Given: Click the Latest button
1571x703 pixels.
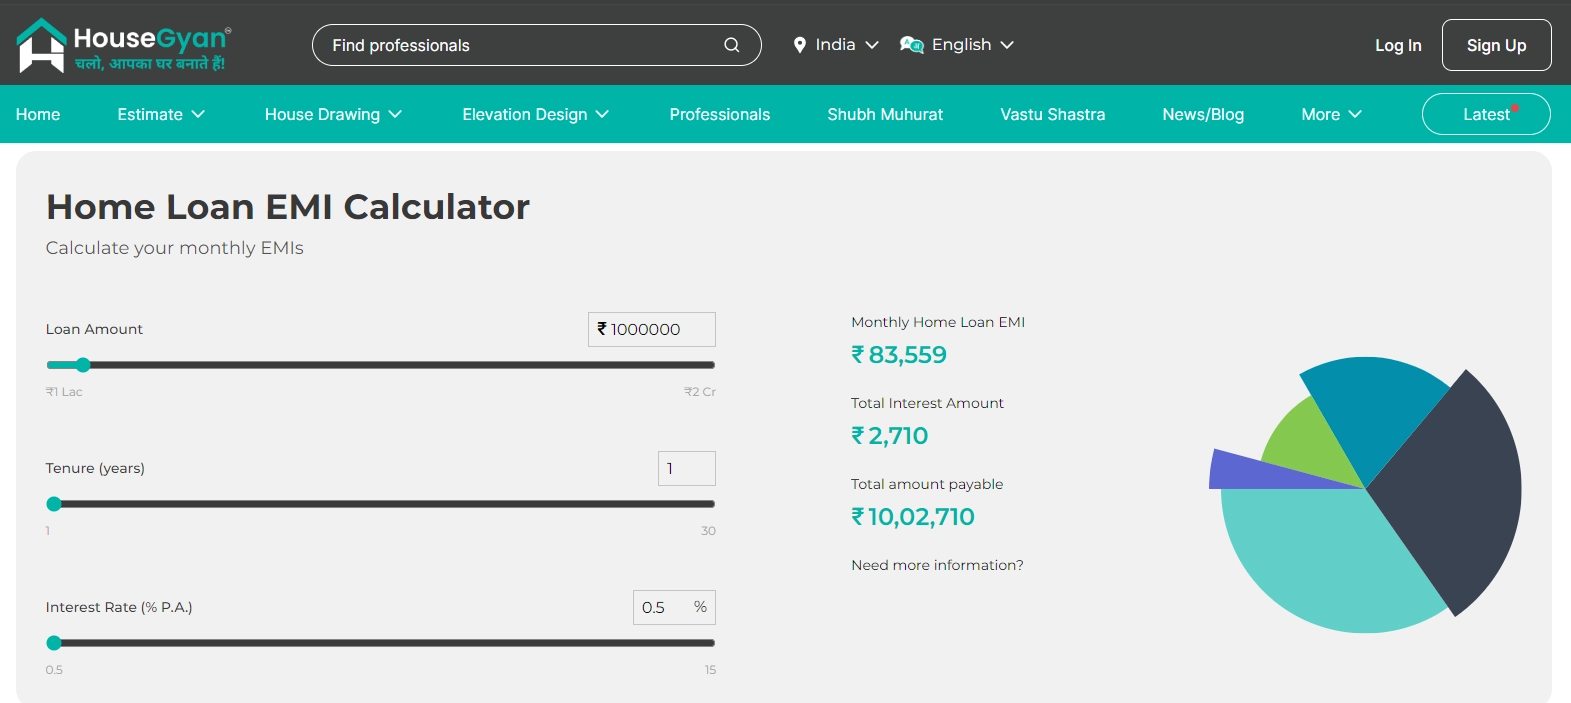Looking at the screenshot, I should [x=1486, y=114].
